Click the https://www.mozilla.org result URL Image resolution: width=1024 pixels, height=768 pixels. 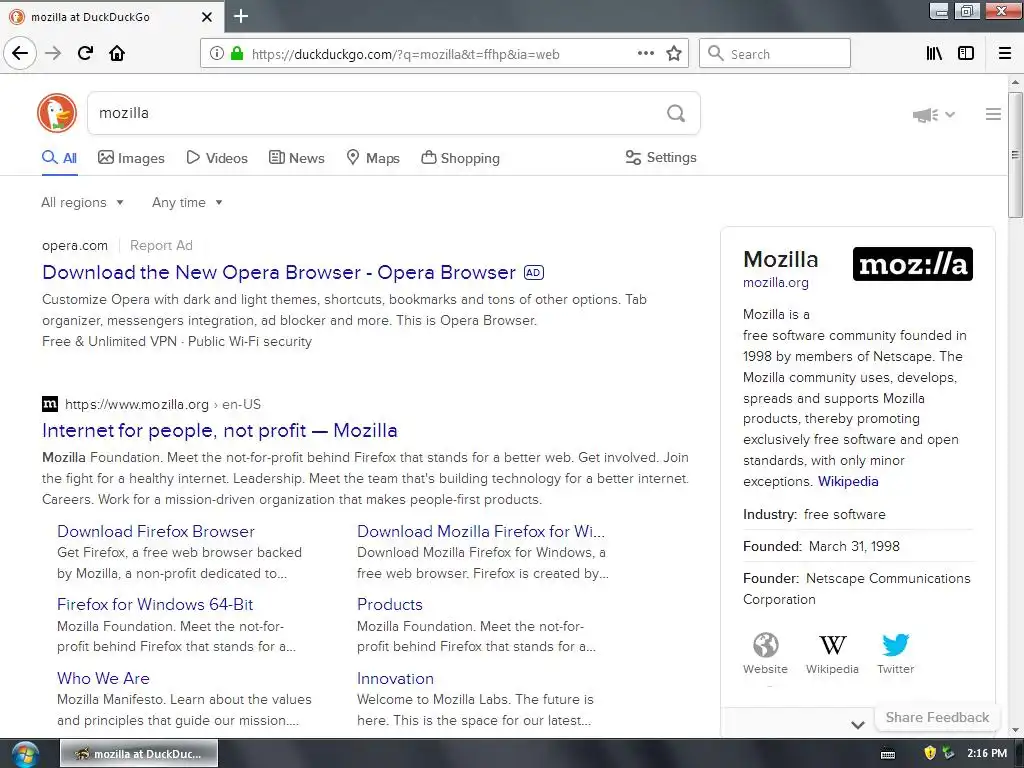coord(137,404)
